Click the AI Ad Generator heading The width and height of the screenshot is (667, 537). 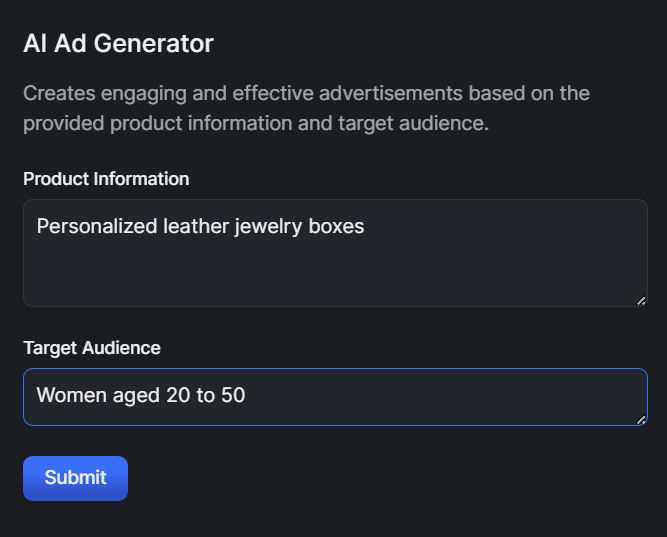click(x=118, y=44)
